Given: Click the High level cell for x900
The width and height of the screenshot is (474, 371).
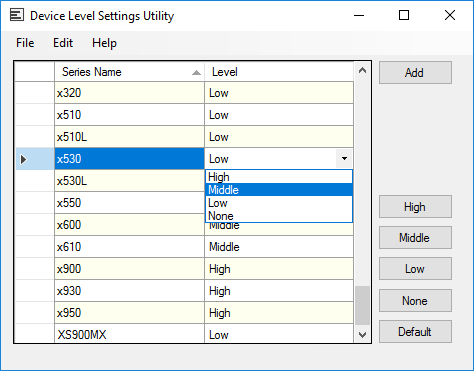Looking at the screenshot, I should 279,269.
